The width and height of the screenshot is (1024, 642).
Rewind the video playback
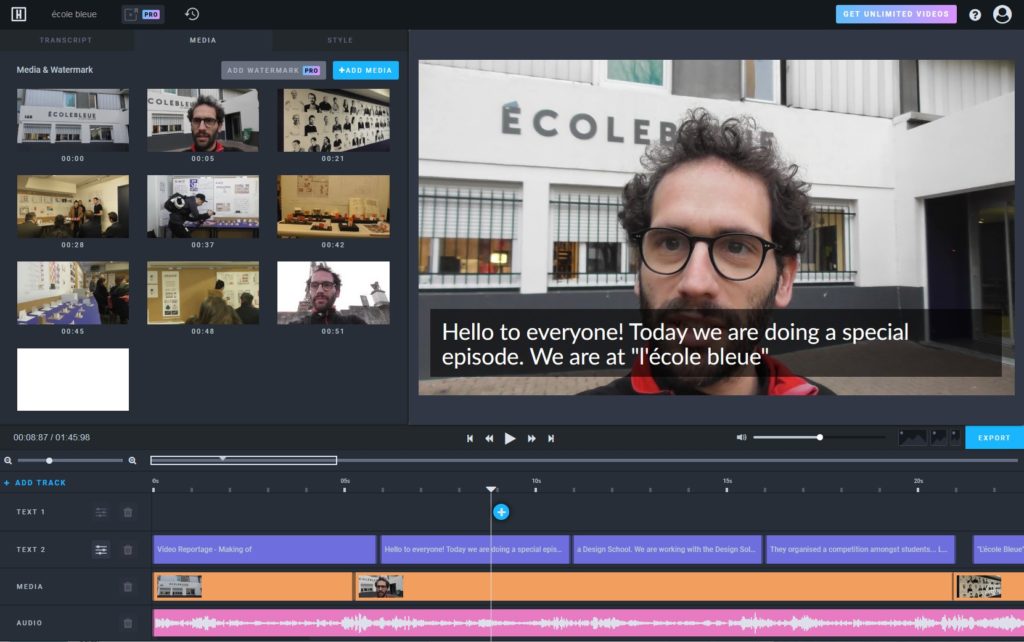[489, 438]
